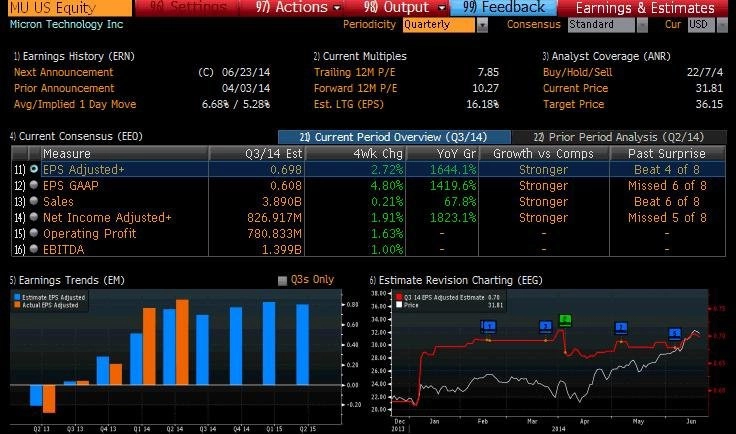Open Current Consensus (EEO) link
Viewport: 736px width, 434px height.
tap(76, 136)
